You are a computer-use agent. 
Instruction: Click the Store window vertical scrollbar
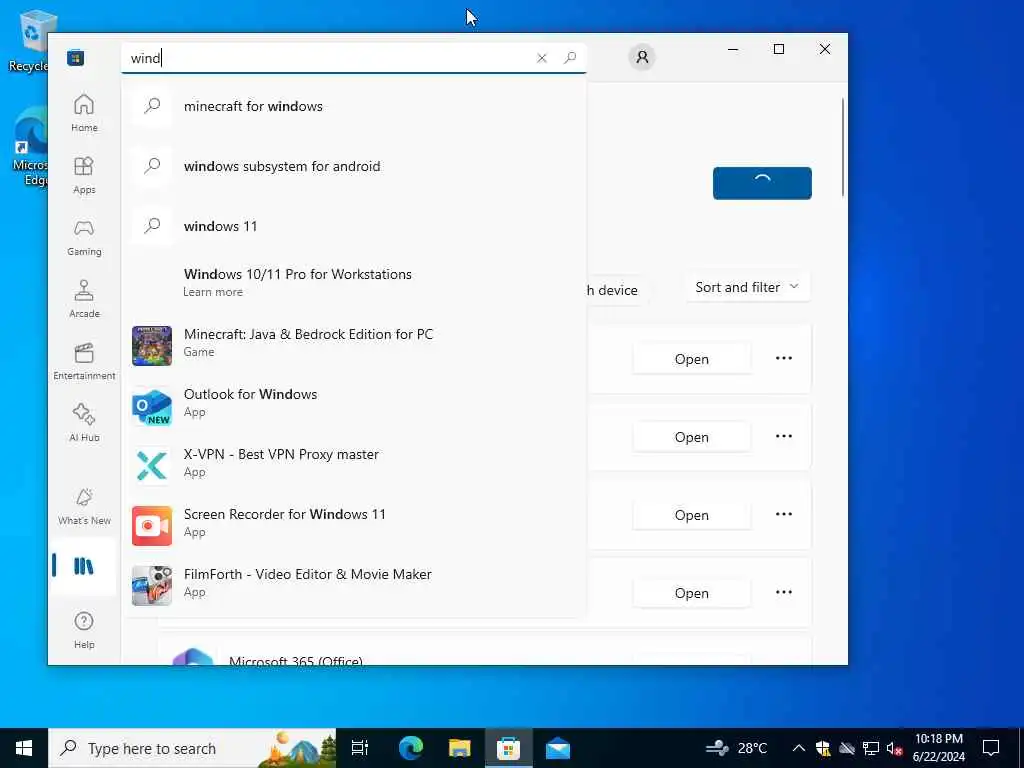(842, 147)
